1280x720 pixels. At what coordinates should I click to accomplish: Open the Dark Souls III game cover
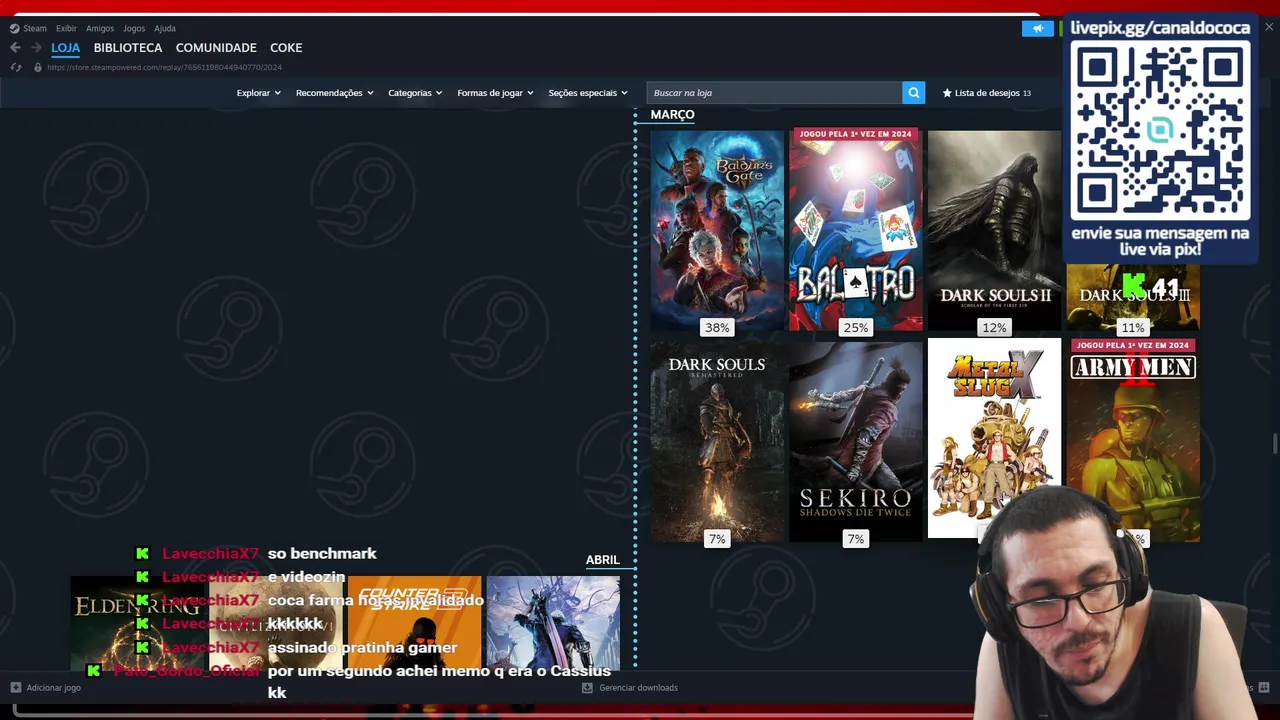tap(1133, 297)
